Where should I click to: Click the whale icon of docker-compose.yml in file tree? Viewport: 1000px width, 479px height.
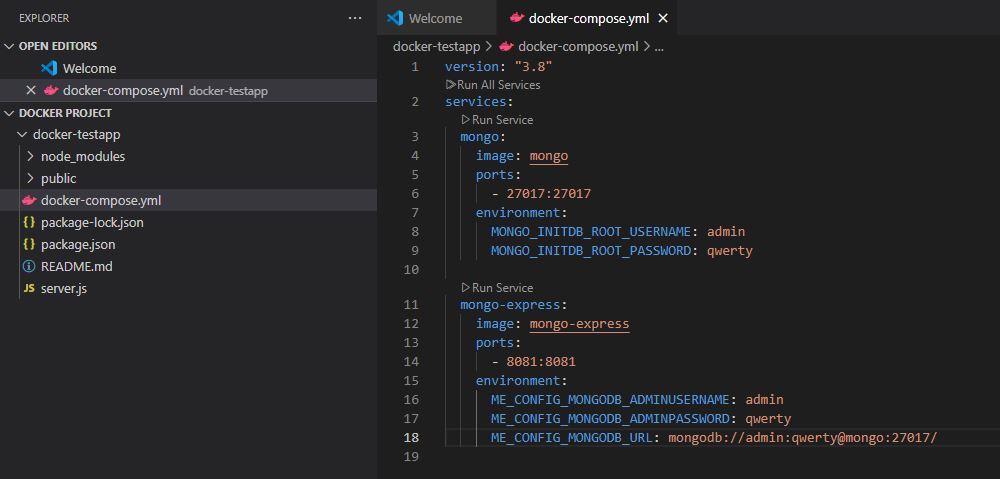point(29,200)
